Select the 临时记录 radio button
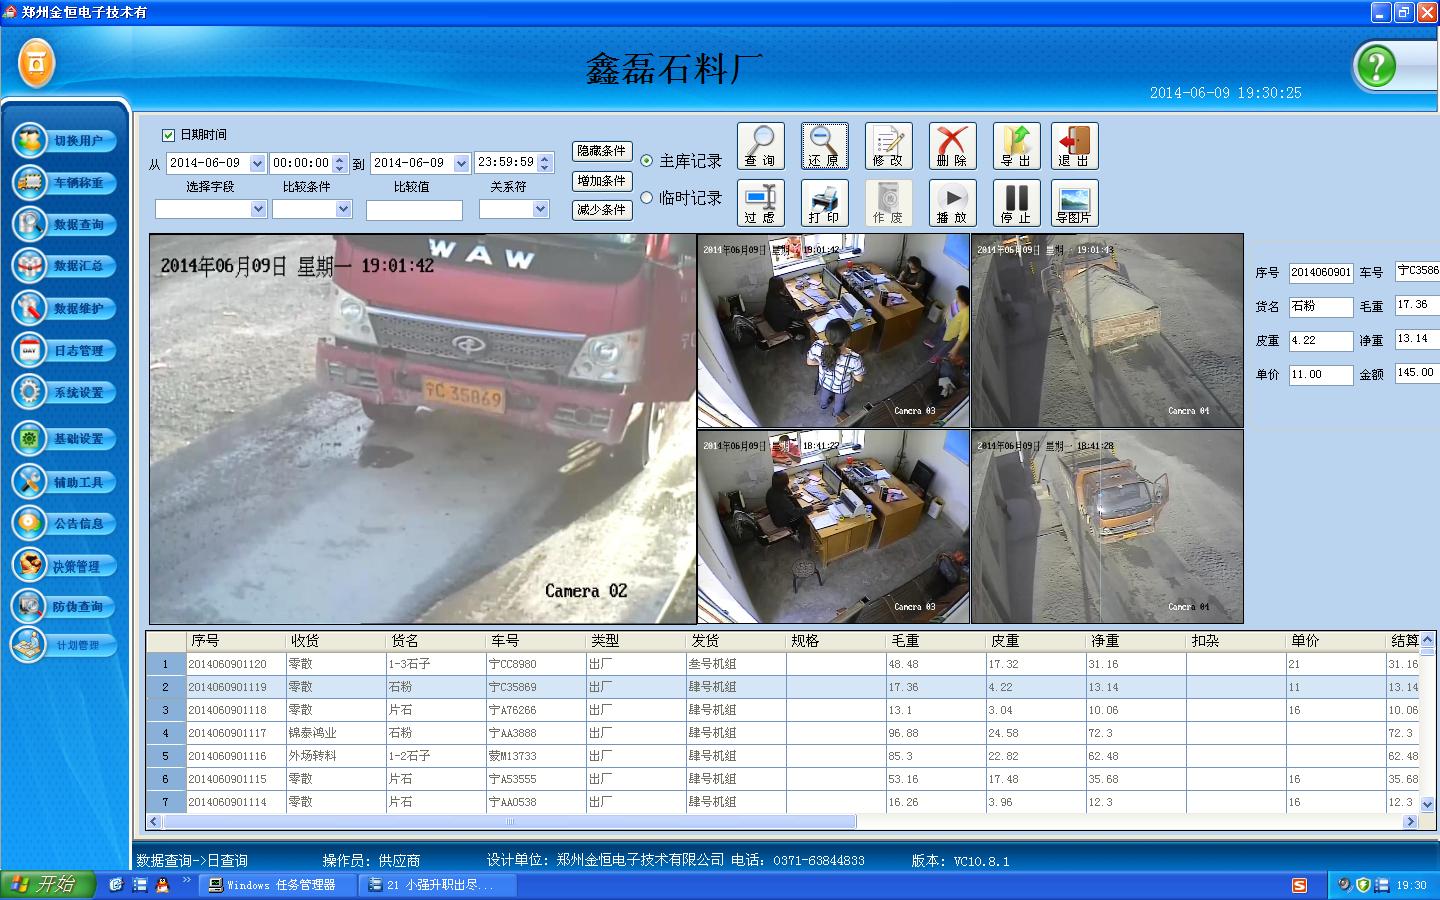 pos(647,198)
